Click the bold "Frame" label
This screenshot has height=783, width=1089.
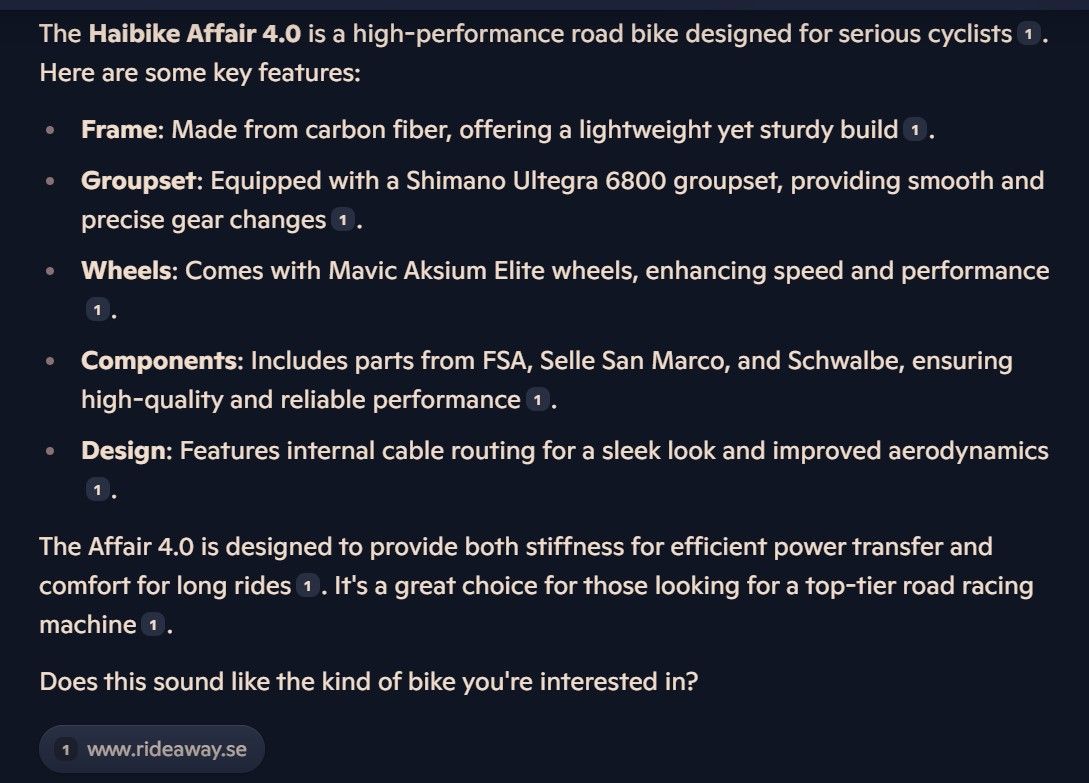[119, 130]
